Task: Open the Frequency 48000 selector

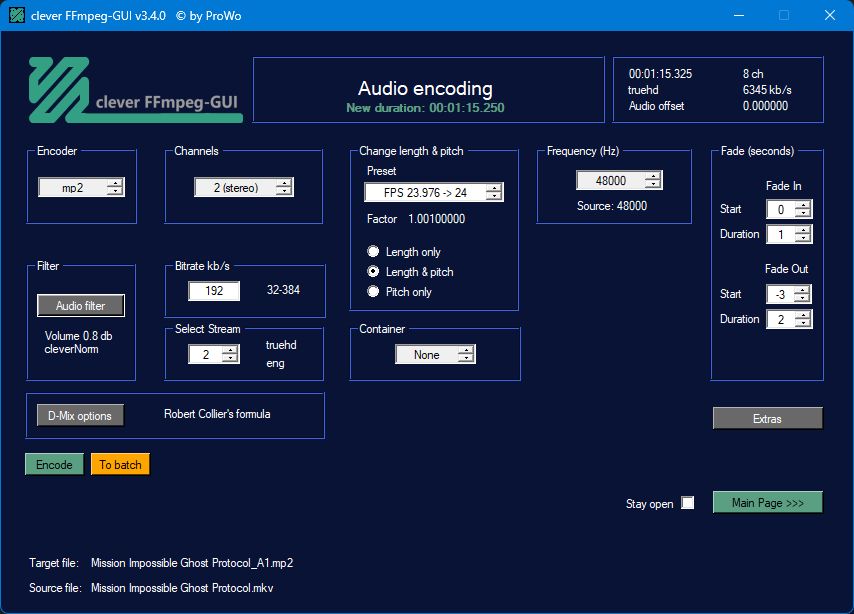Action: pos(619,180)
